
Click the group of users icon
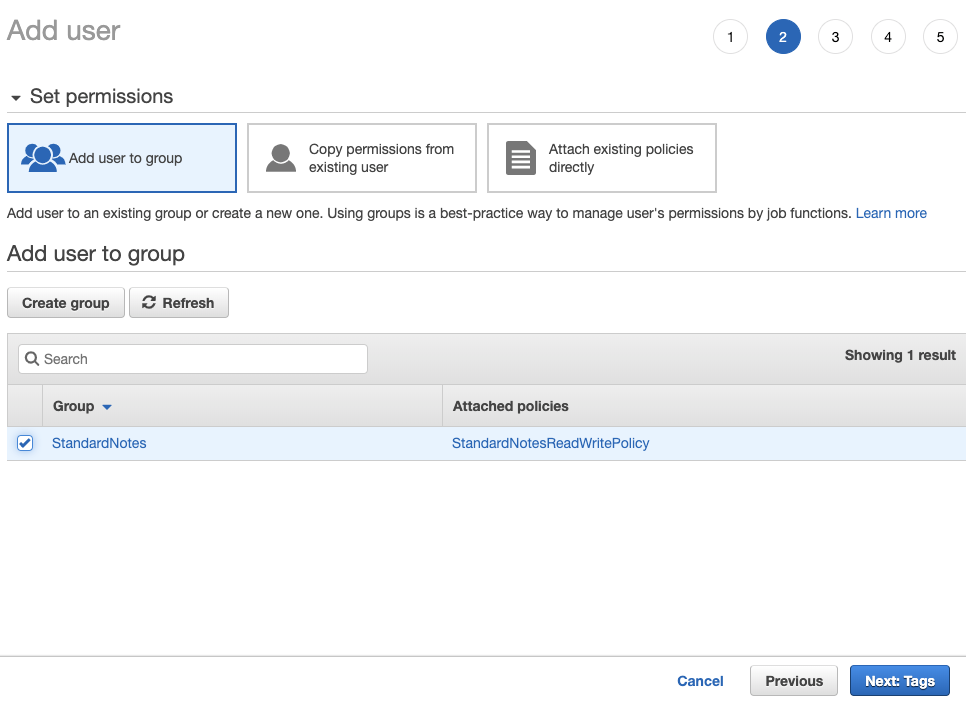(42, 158)
